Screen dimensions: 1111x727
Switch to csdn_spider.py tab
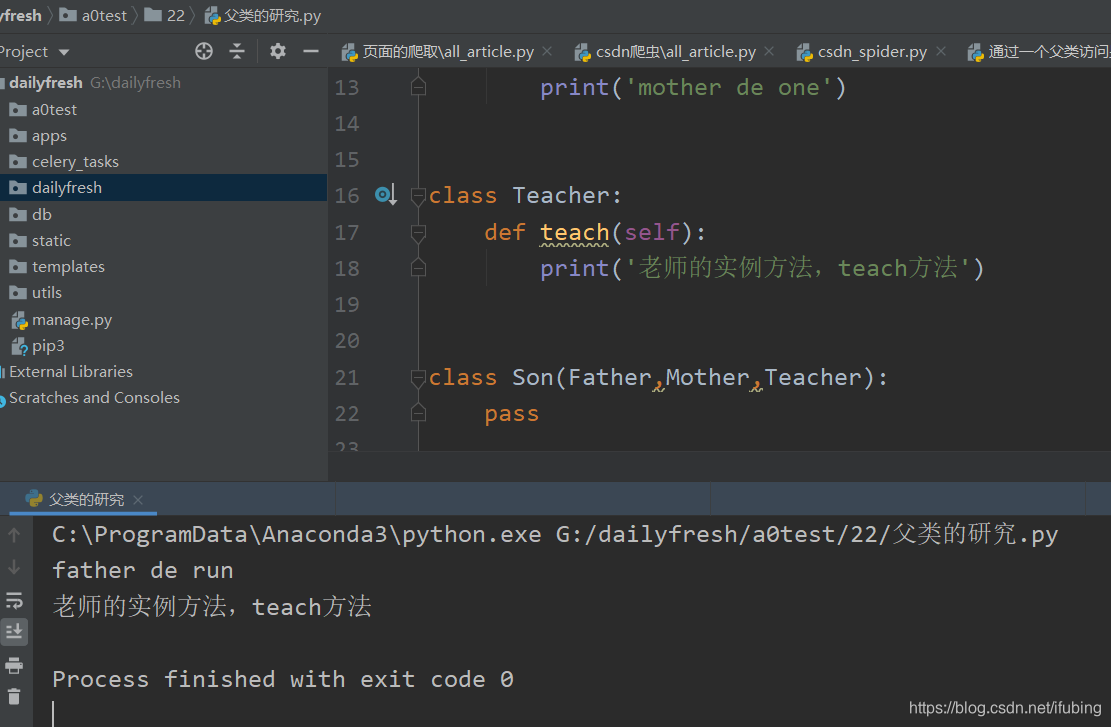(872, 52)
